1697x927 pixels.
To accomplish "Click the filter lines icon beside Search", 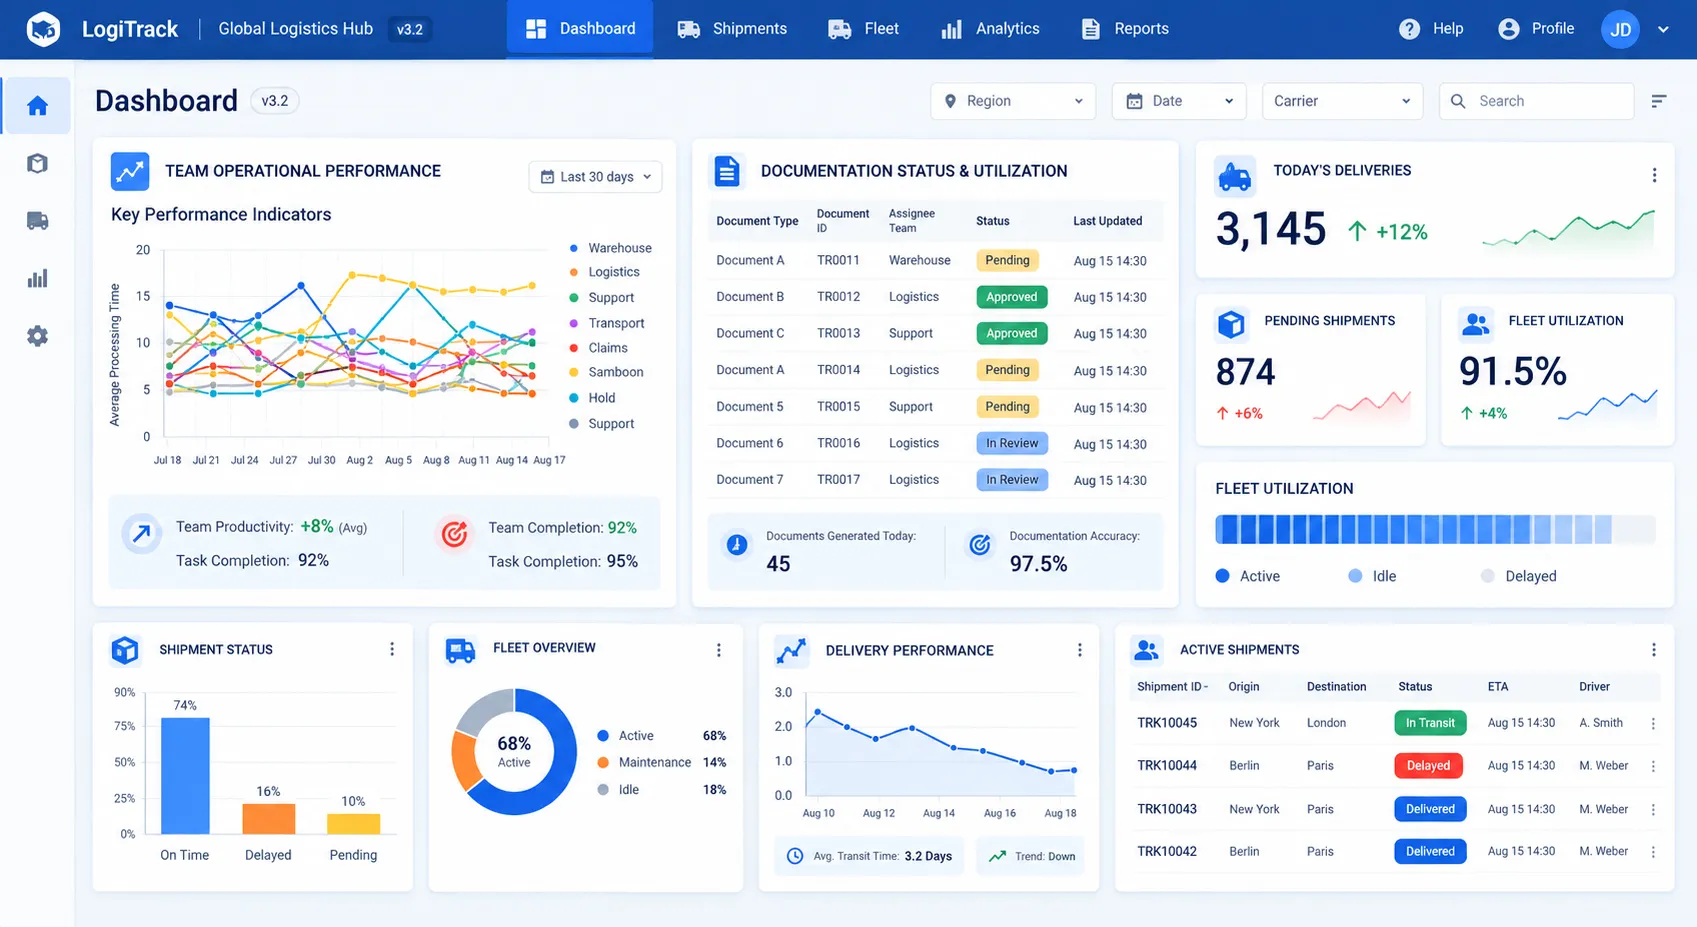I will (1659, 101).
